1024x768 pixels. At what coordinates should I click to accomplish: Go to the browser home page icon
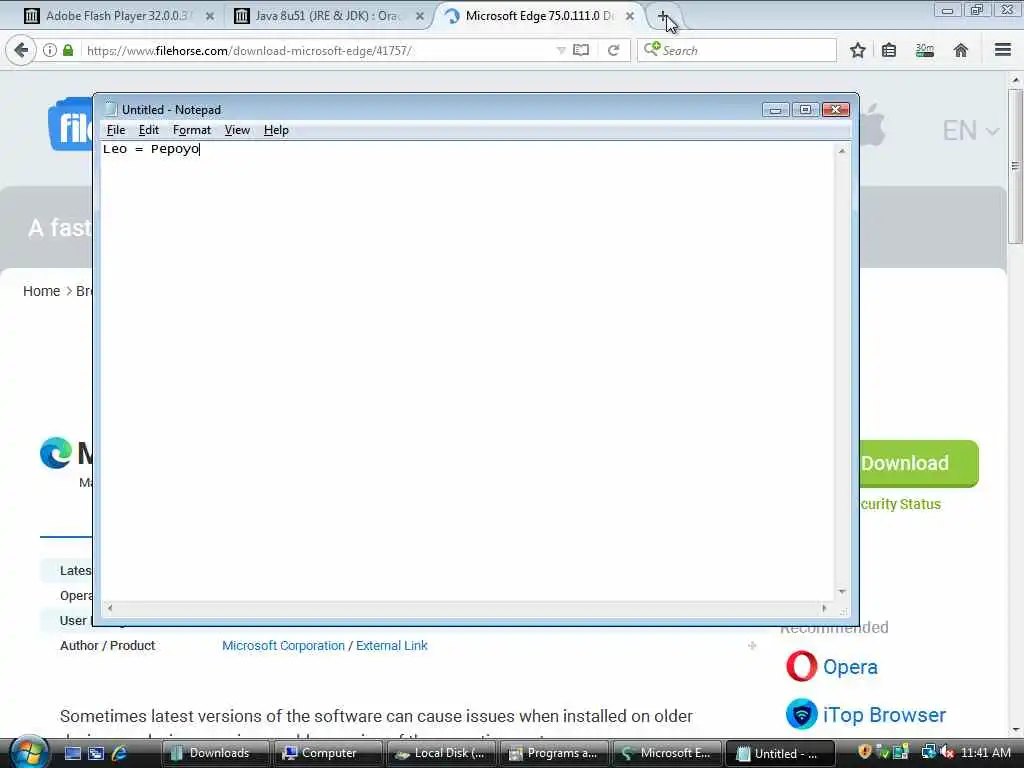[x=961, y=50]
